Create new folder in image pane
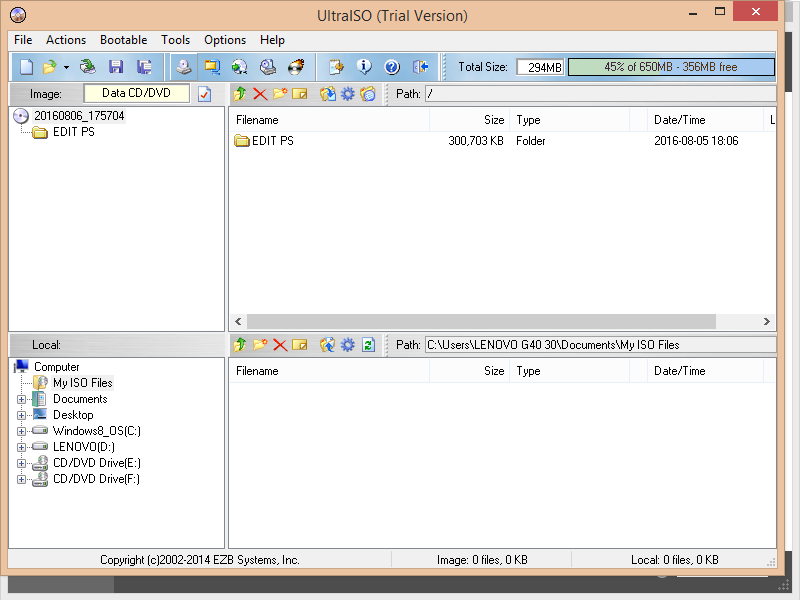 pyautogui.click(x=280, y=94)
